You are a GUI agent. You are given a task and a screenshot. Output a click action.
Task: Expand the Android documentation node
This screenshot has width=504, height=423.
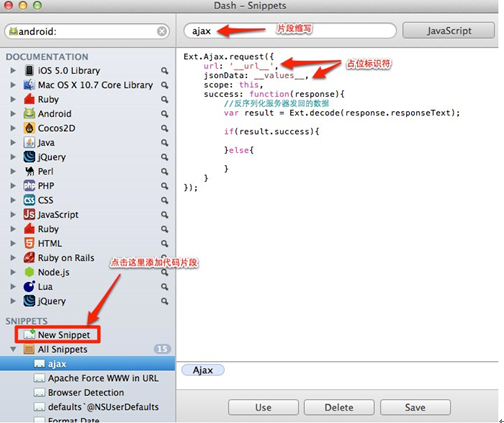13,114
